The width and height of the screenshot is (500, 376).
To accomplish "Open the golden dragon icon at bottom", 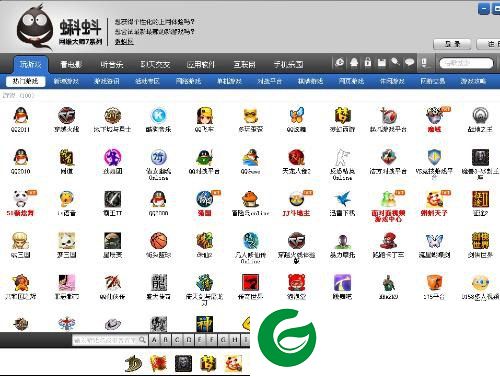I will [133, 363].
